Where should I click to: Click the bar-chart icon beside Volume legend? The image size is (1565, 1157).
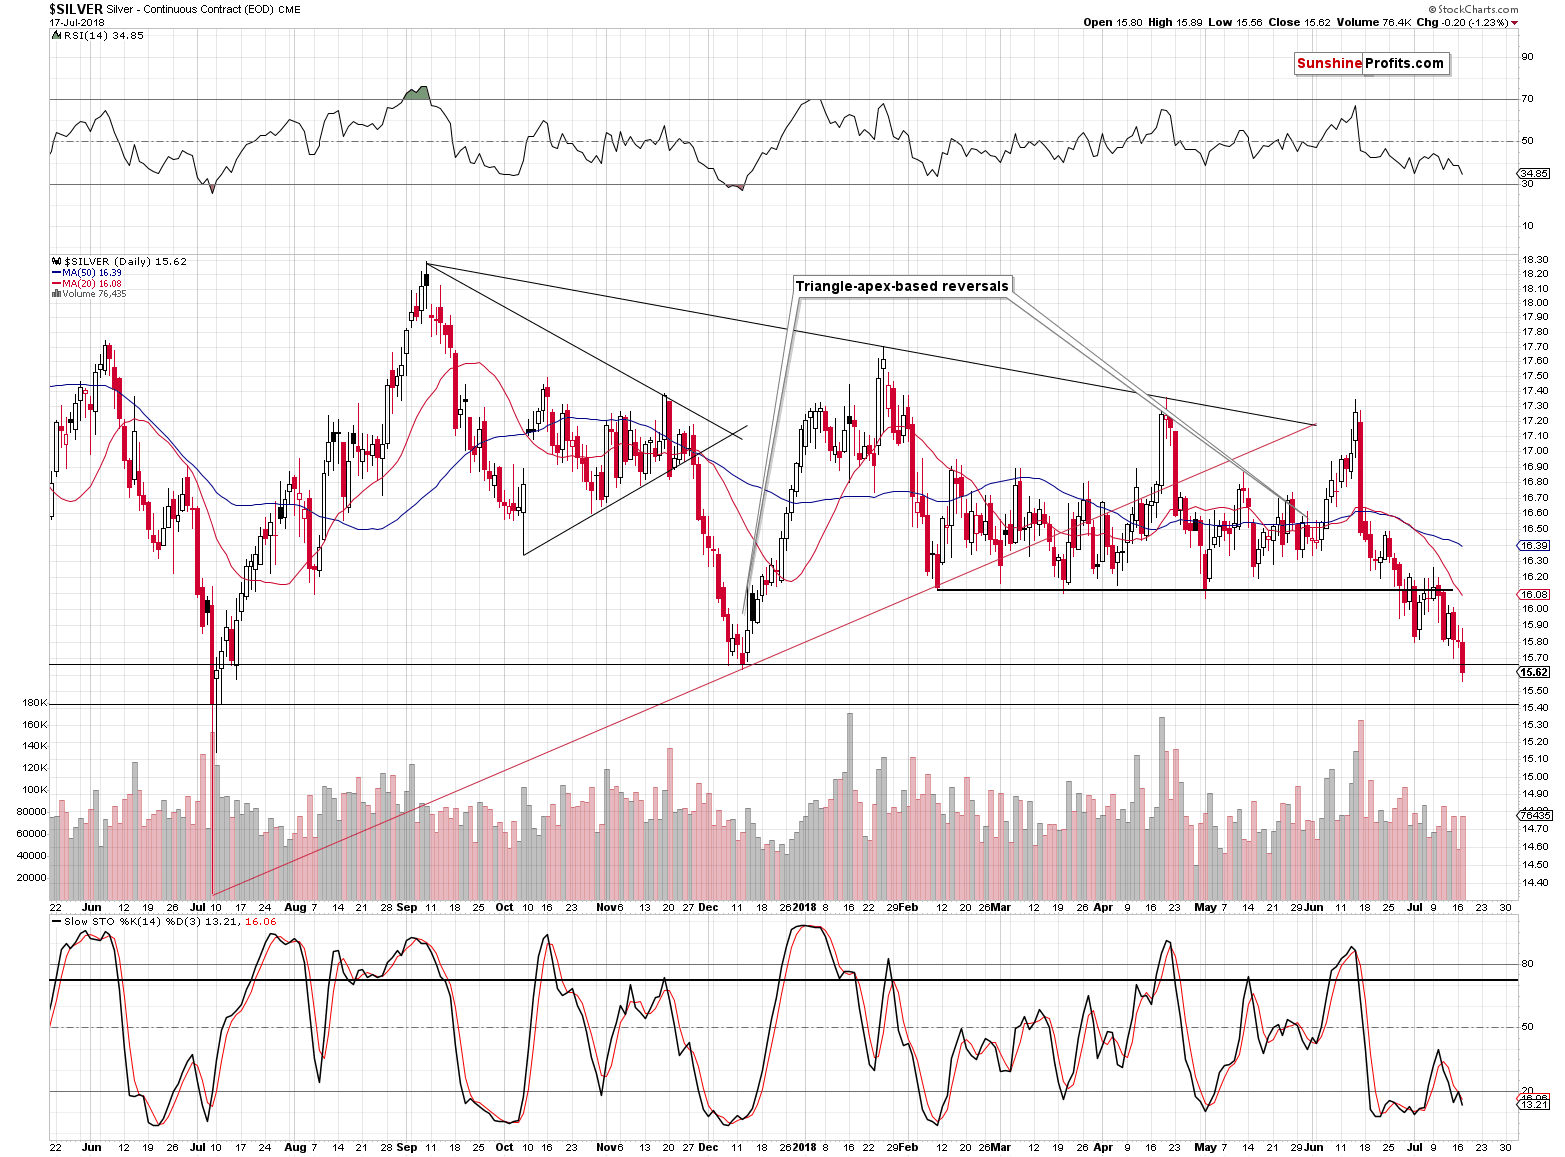click(55, 294)
